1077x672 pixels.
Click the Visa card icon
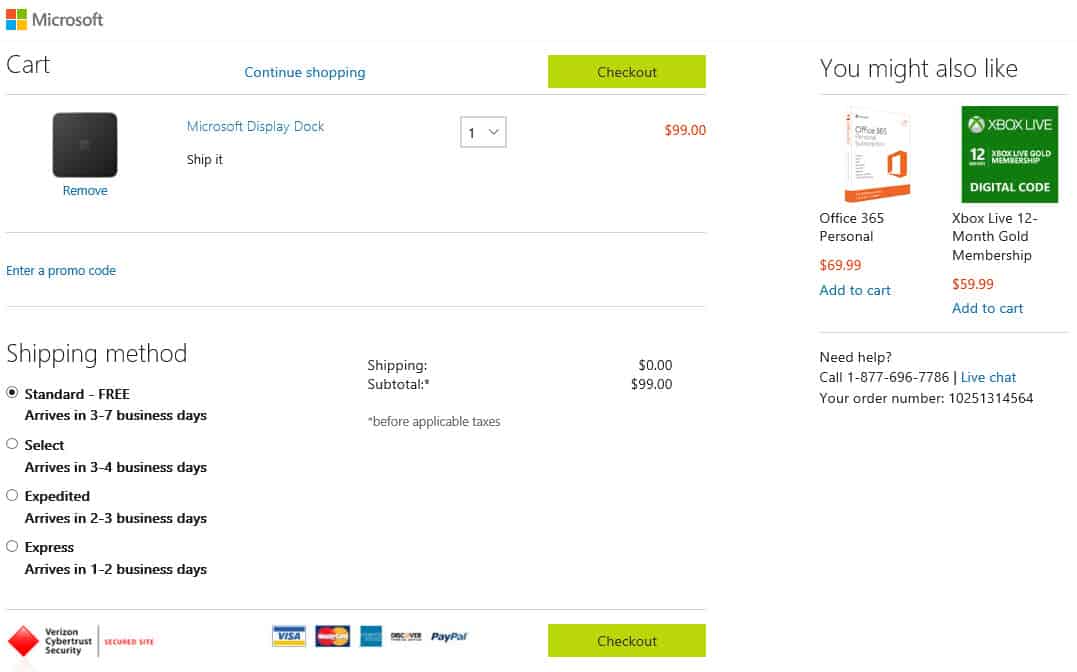[x=288, y=636]
